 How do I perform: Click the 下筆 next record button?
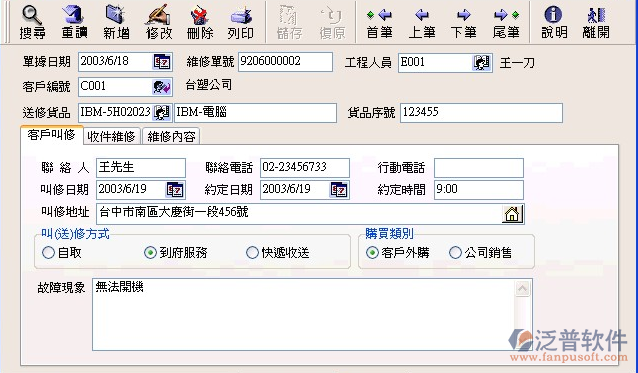(x=463, y=23)
